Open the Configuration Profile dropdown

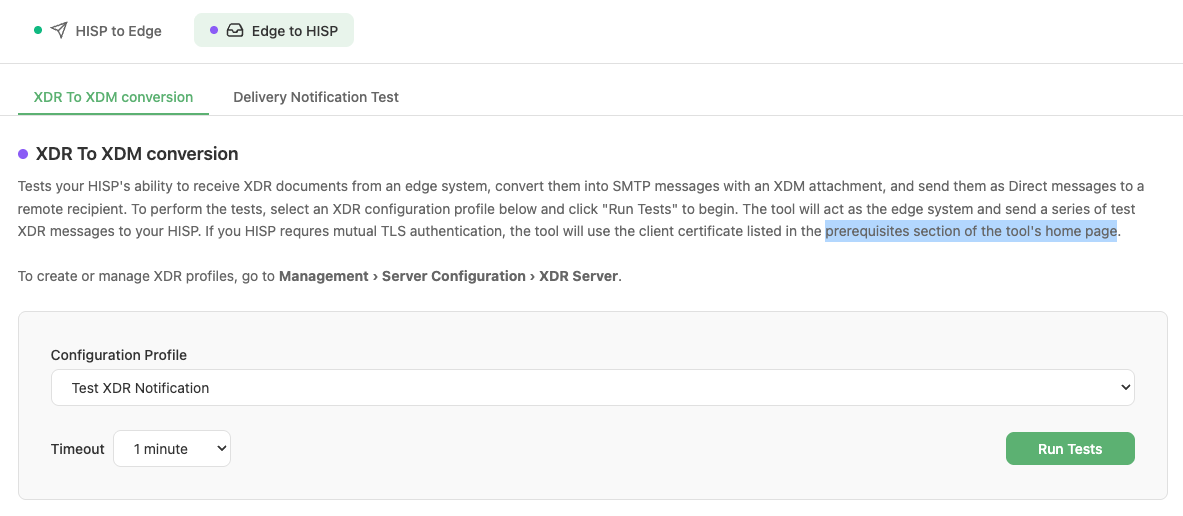[x=593, y=388]
